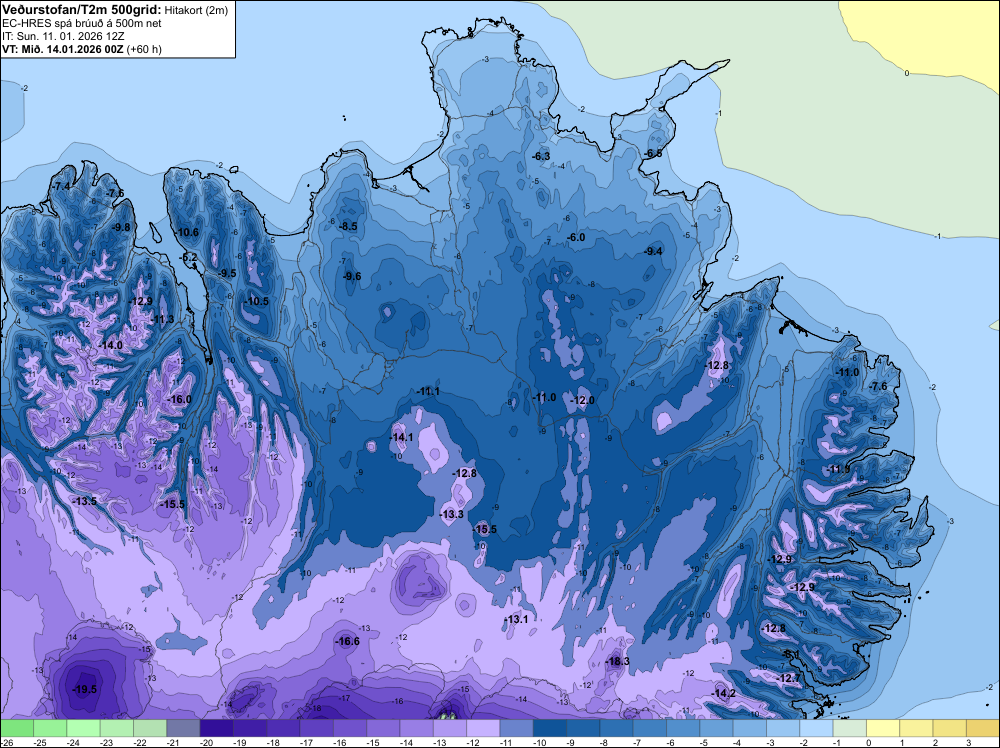Viewport: 1000px width, 748px height.
Task: Click the -10.6 temperature value on the map
Action: click(x=187, y=232)
